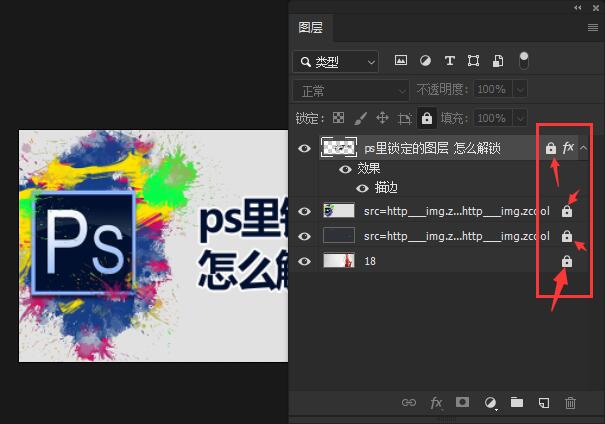Filter for type layers

click(450, 61)
